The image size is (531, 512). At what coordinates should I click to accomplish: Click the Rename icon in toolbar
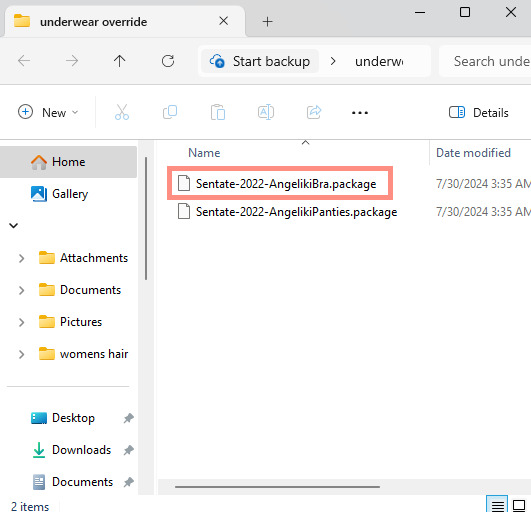[266, 112]
